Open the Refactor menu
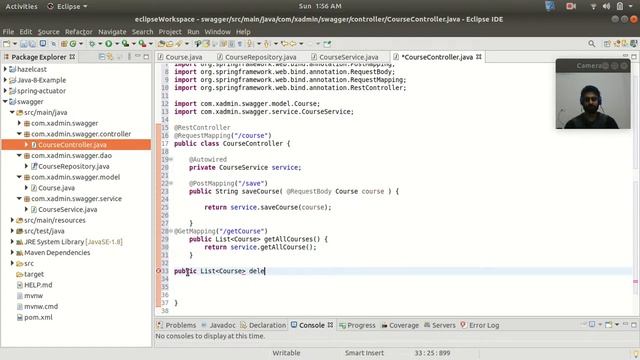Image resolution: width=640 pixels, height=360 pixels. (x=79, y=32)
